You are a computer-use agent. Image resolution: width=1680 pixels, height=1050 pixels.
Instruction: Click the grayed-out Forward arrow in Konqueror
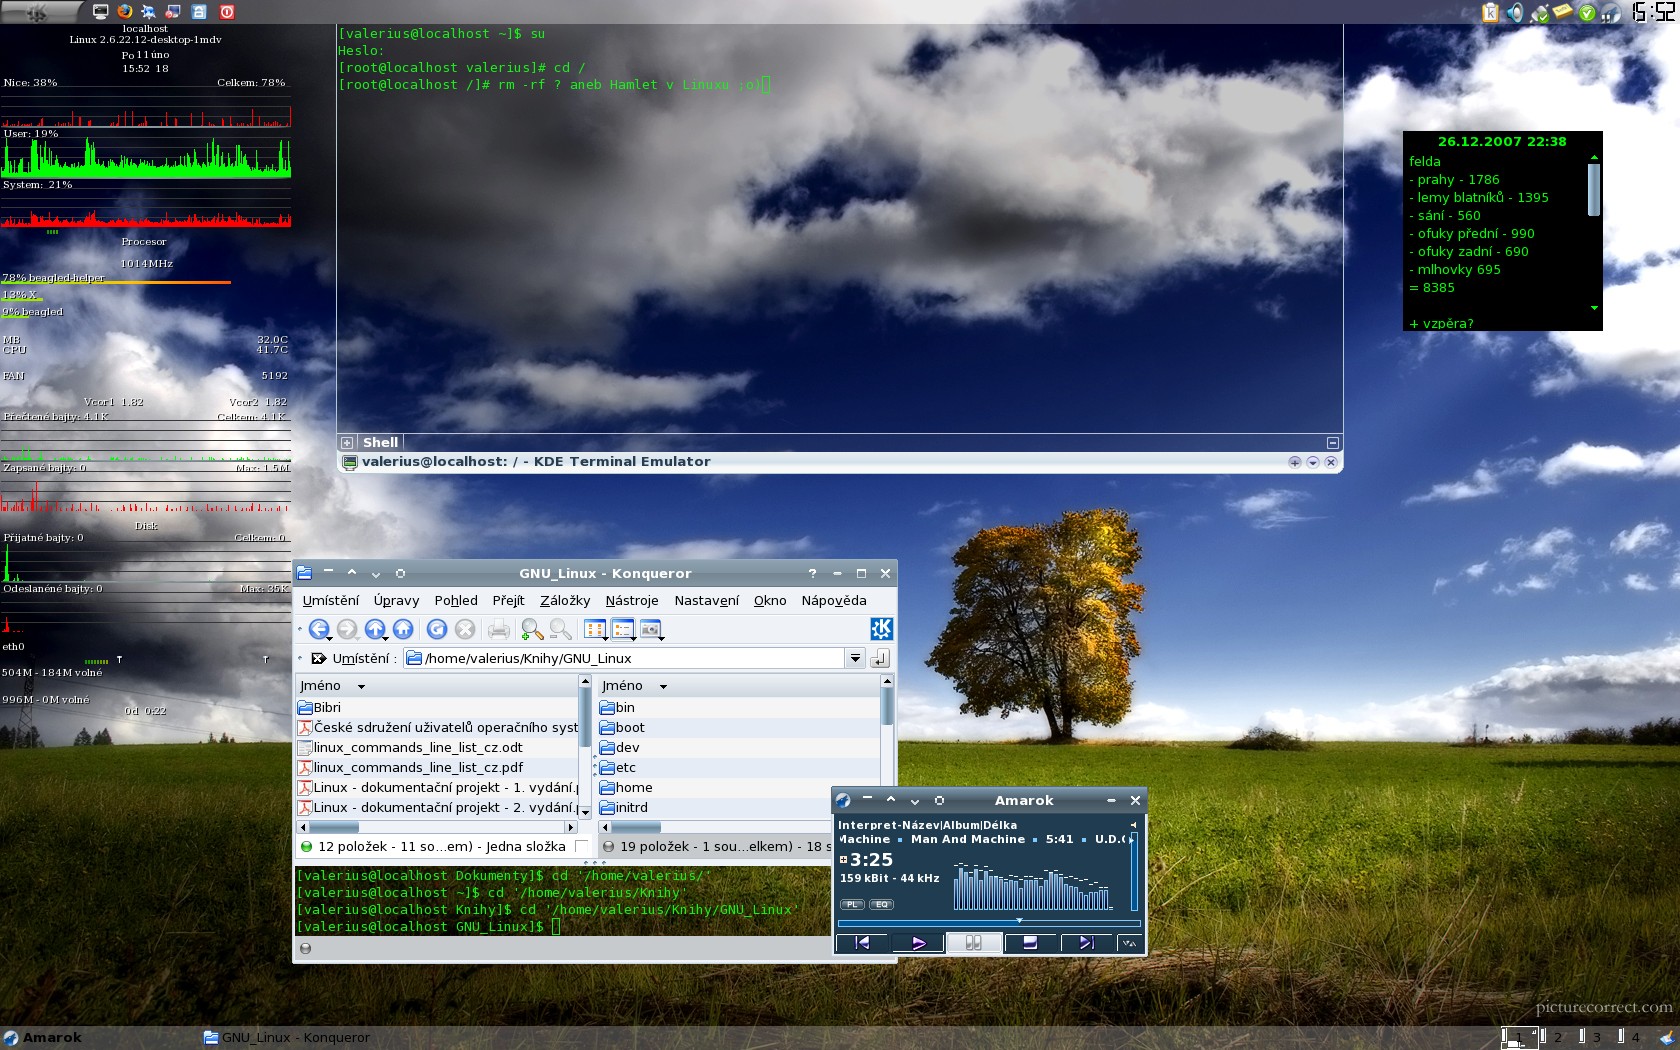click(x=347, y=629)
